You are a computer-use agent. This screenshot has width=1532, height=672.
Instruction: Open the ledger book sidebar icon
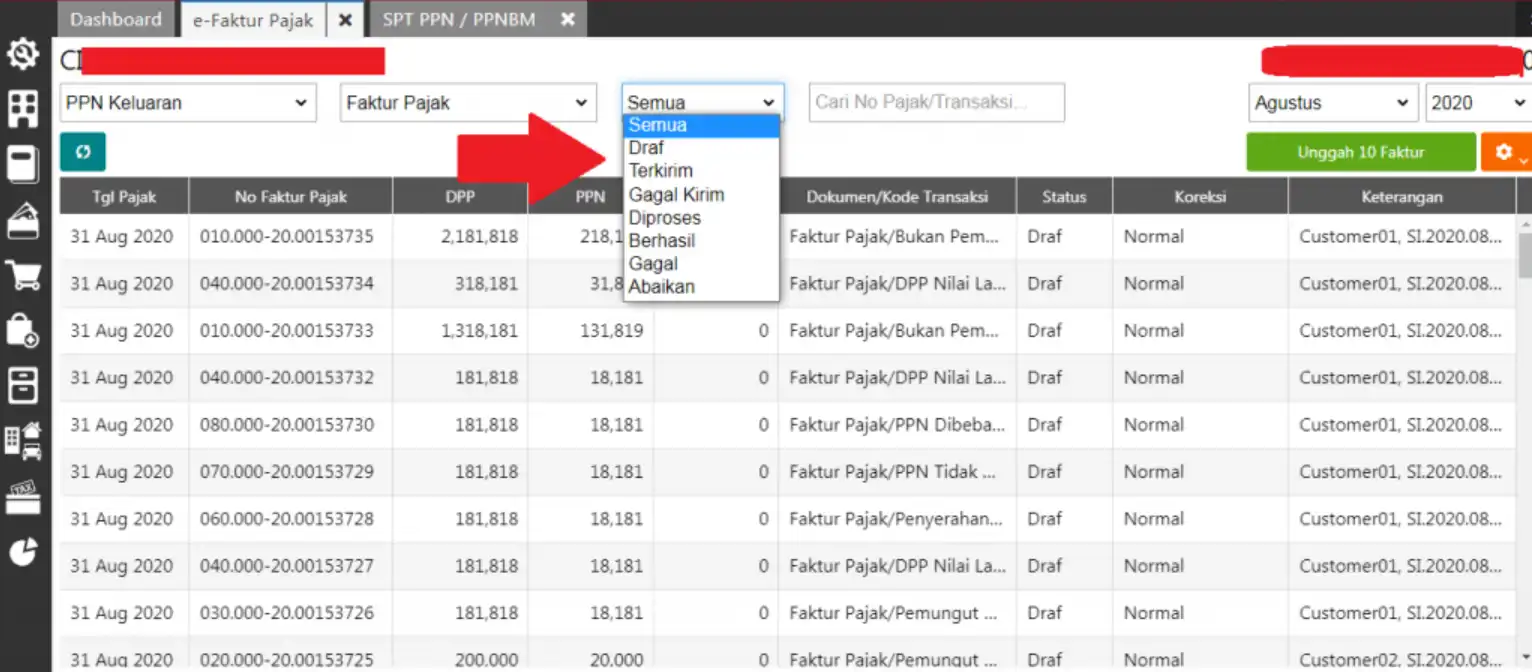[23, 165]
